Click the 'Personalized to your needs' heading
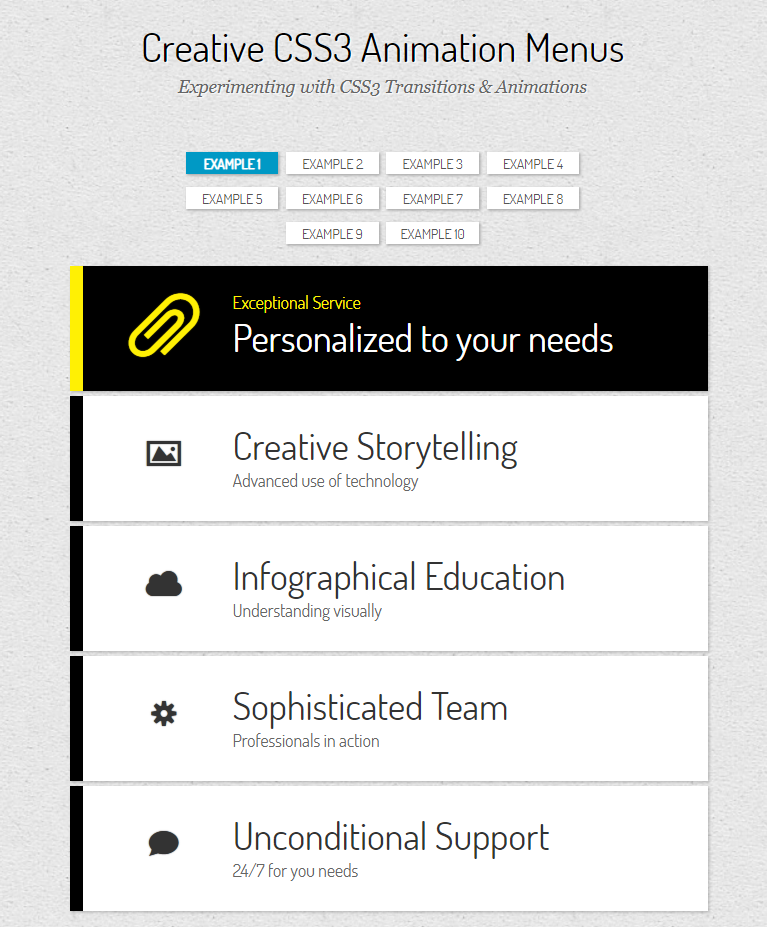 [x=423, y=339]
